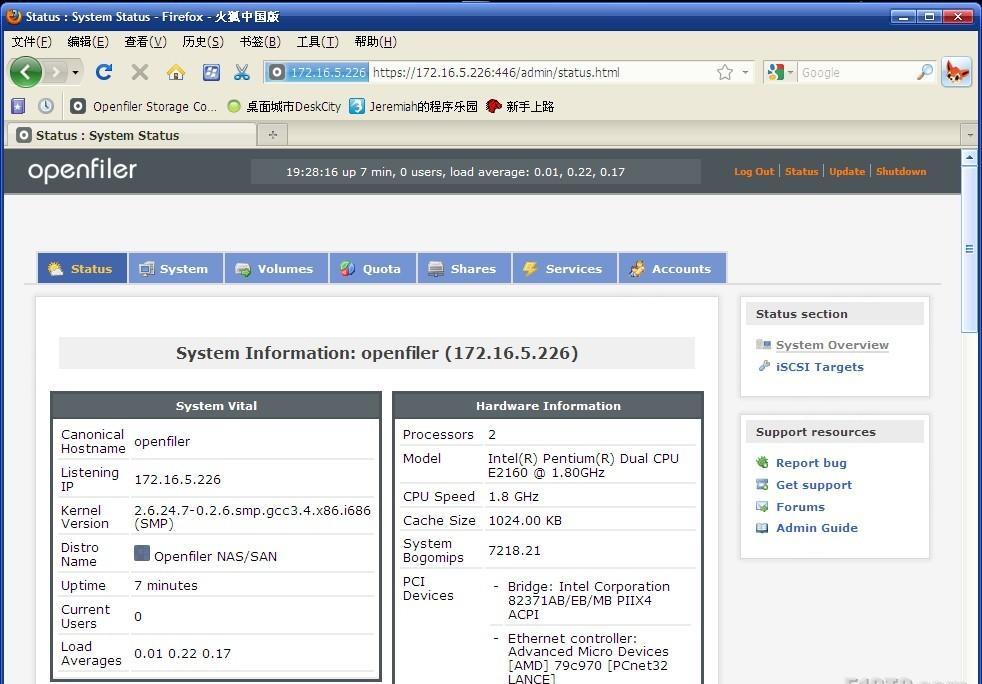Open the Forums link

800,507
